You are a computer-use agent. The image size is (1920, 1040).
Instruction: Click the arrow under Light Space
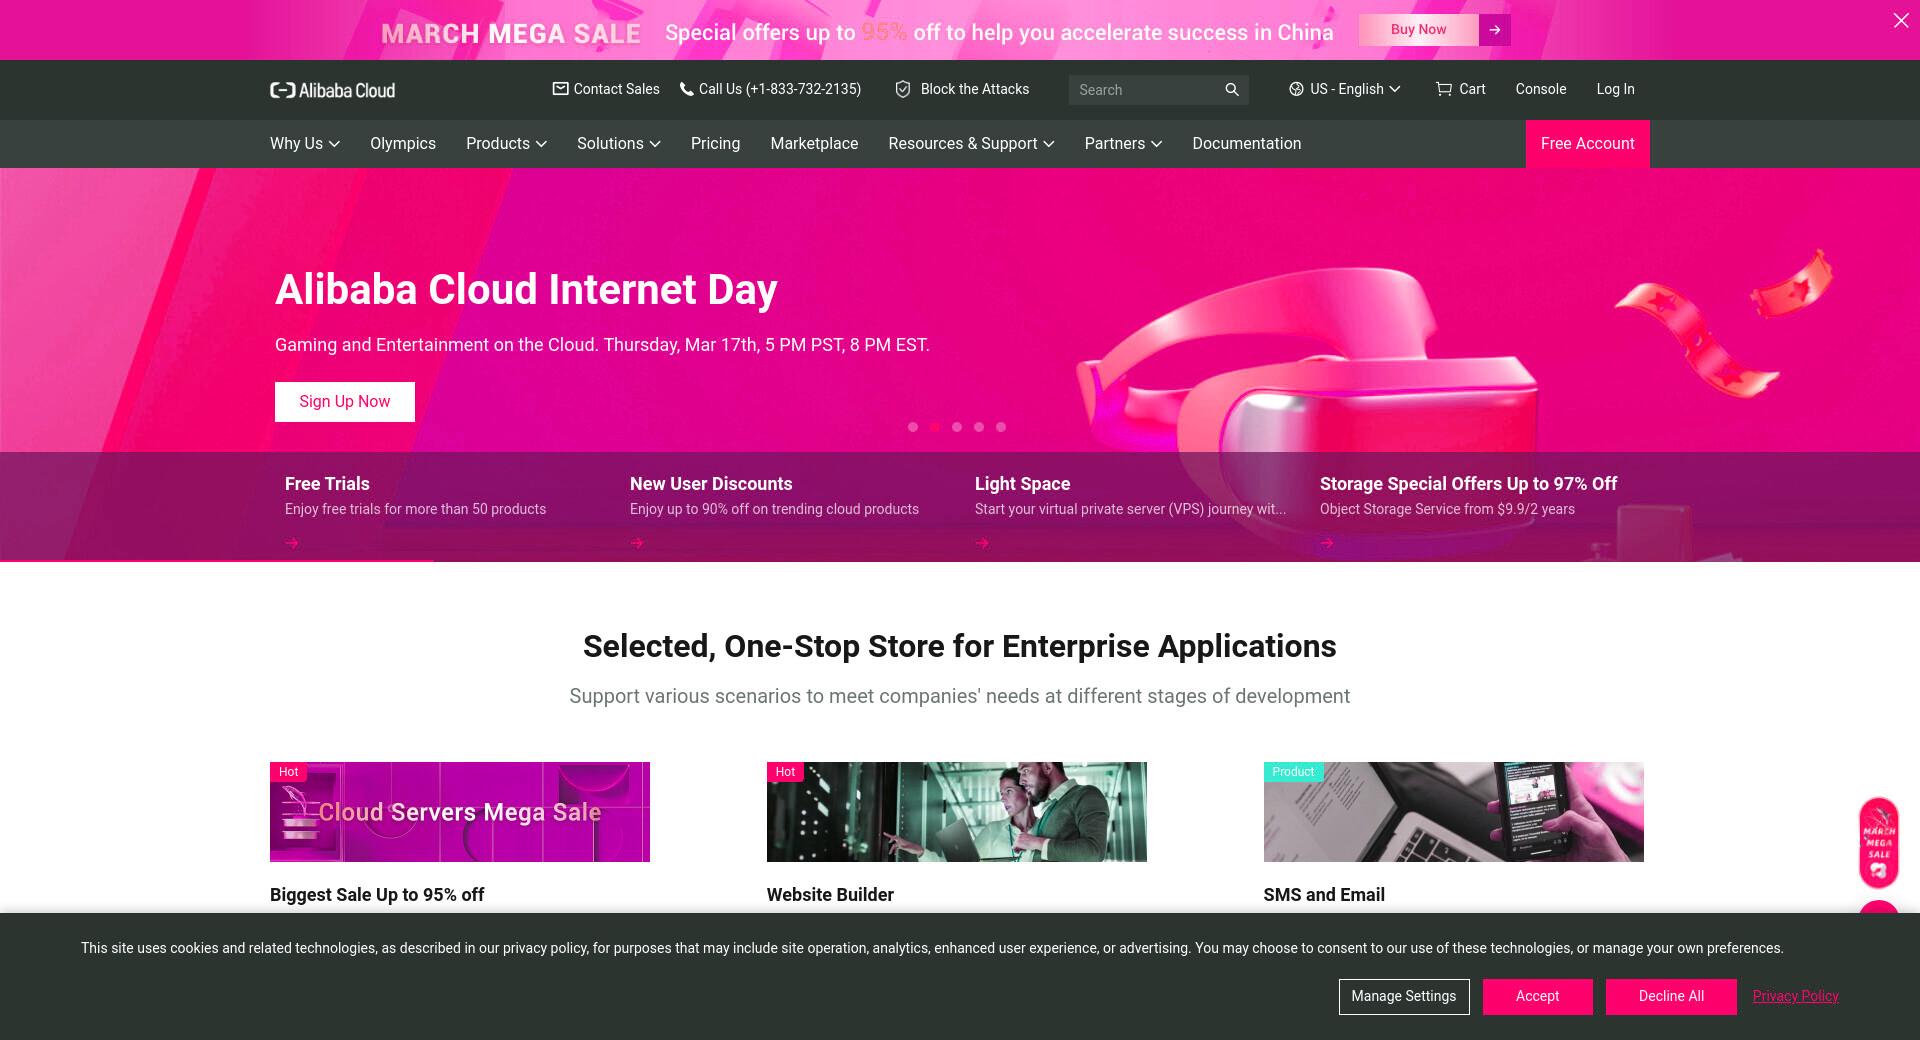pos(982,543)
